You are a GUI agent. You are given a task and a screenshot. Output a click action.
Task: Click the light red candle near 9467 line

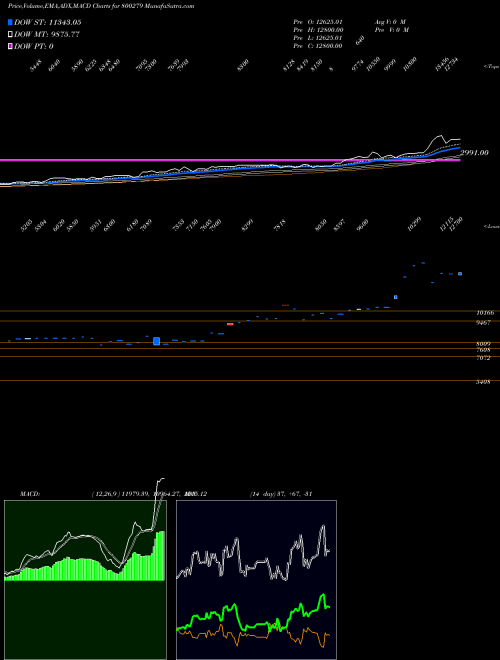(230, 324)
